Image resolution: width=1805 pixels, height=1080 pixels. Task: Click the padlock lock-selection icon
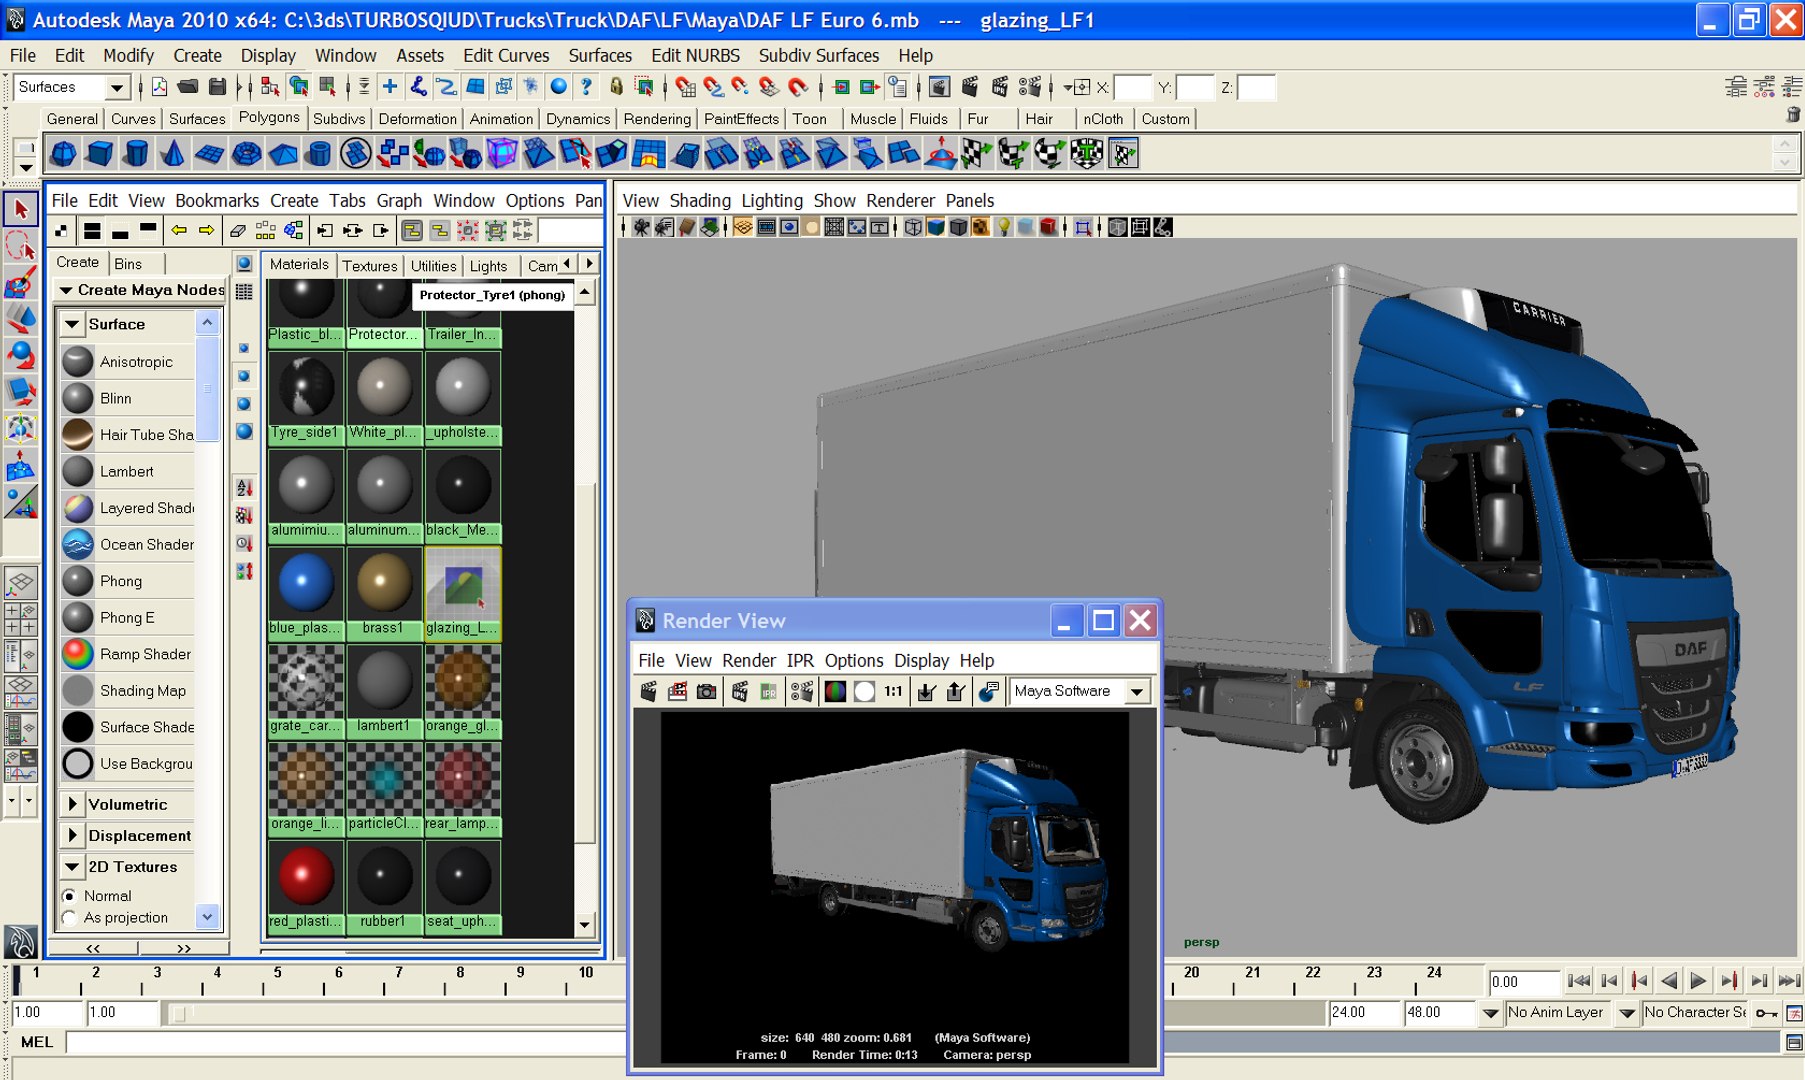click(616, 87)
